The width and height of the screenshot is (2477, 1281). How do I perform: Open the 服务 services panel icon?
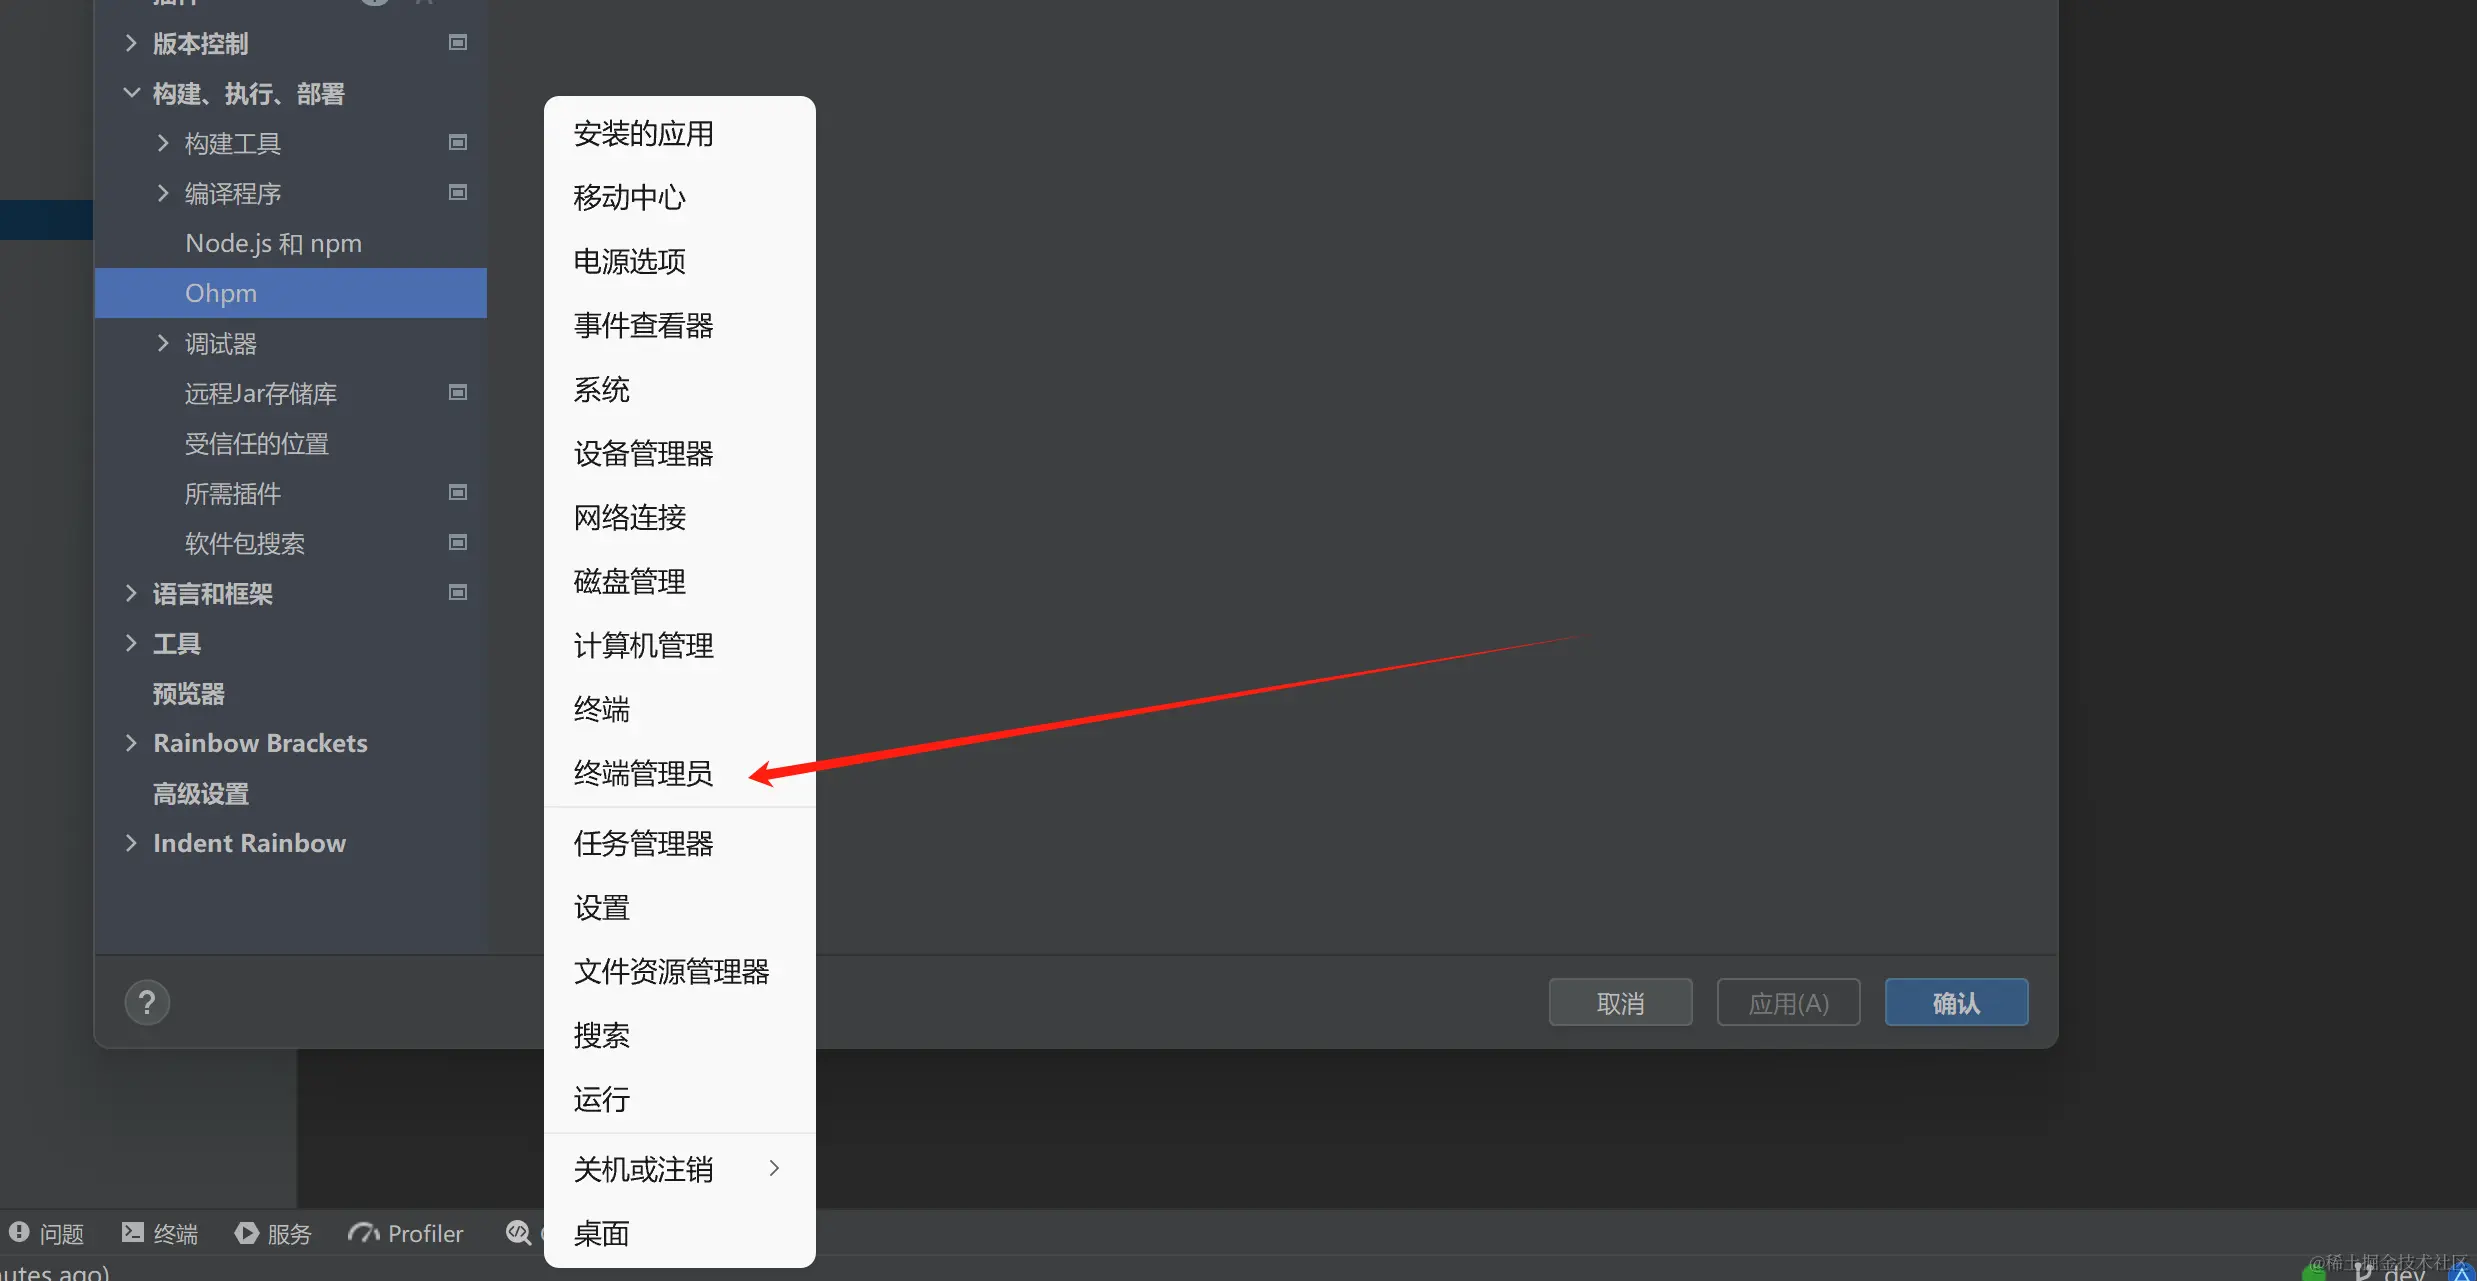(246, 1232)
